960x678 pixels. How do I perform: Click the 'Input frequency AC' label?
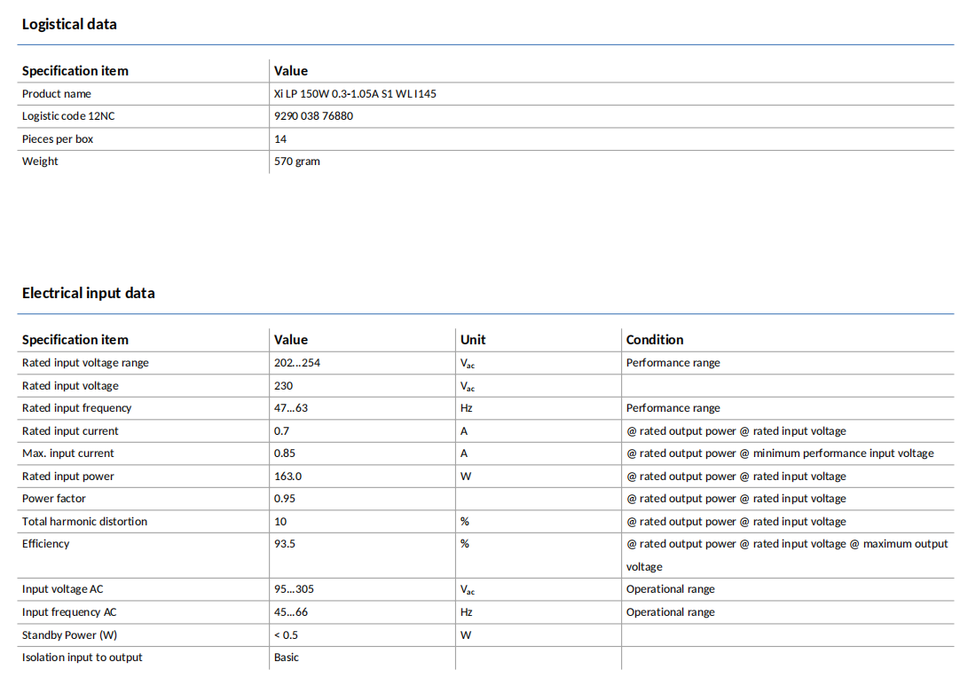pyautogui.click(x=69, y=612)
